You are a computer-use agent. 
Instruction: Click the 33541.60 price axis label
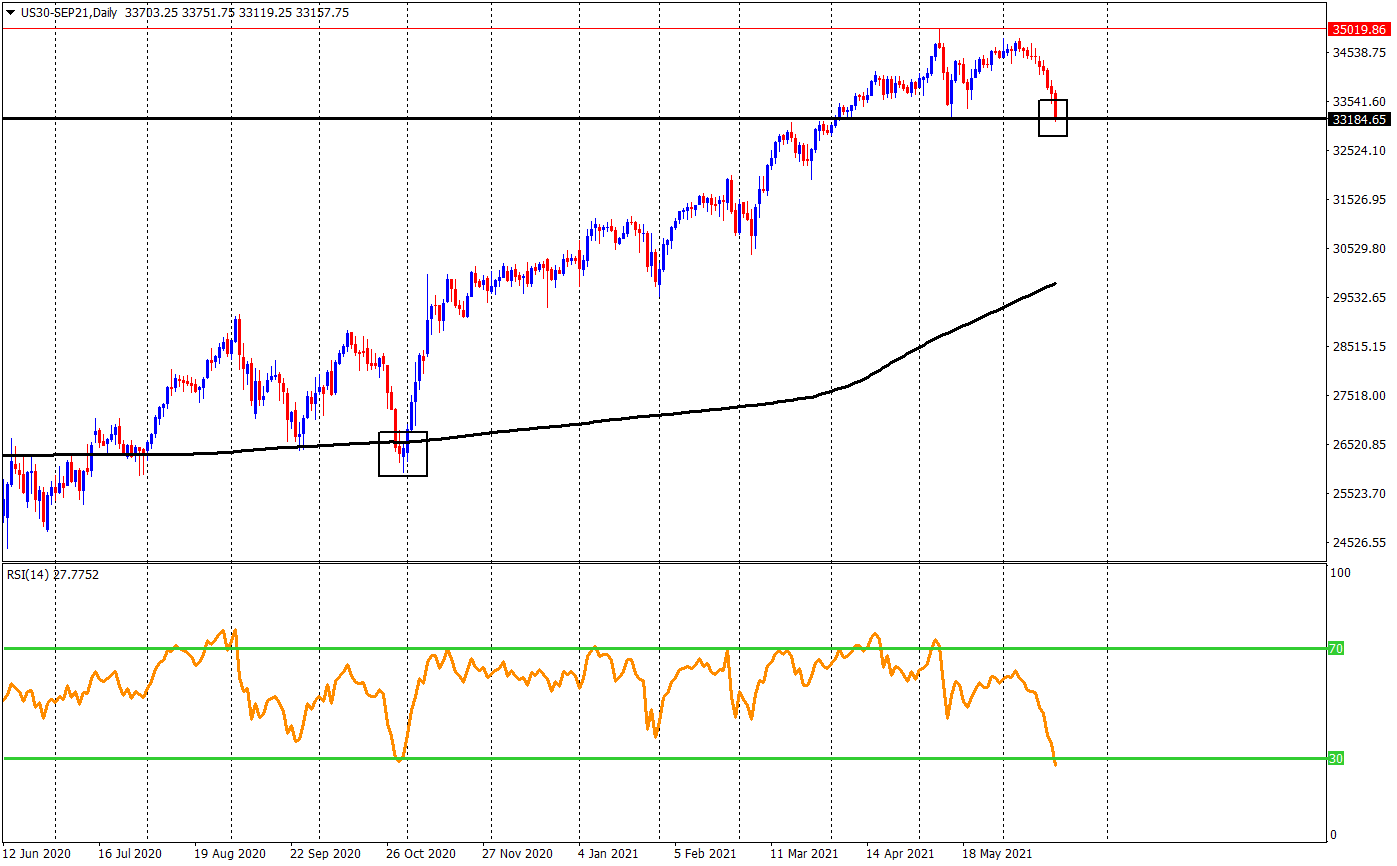pyautogui.click(x=1359, y=101)
